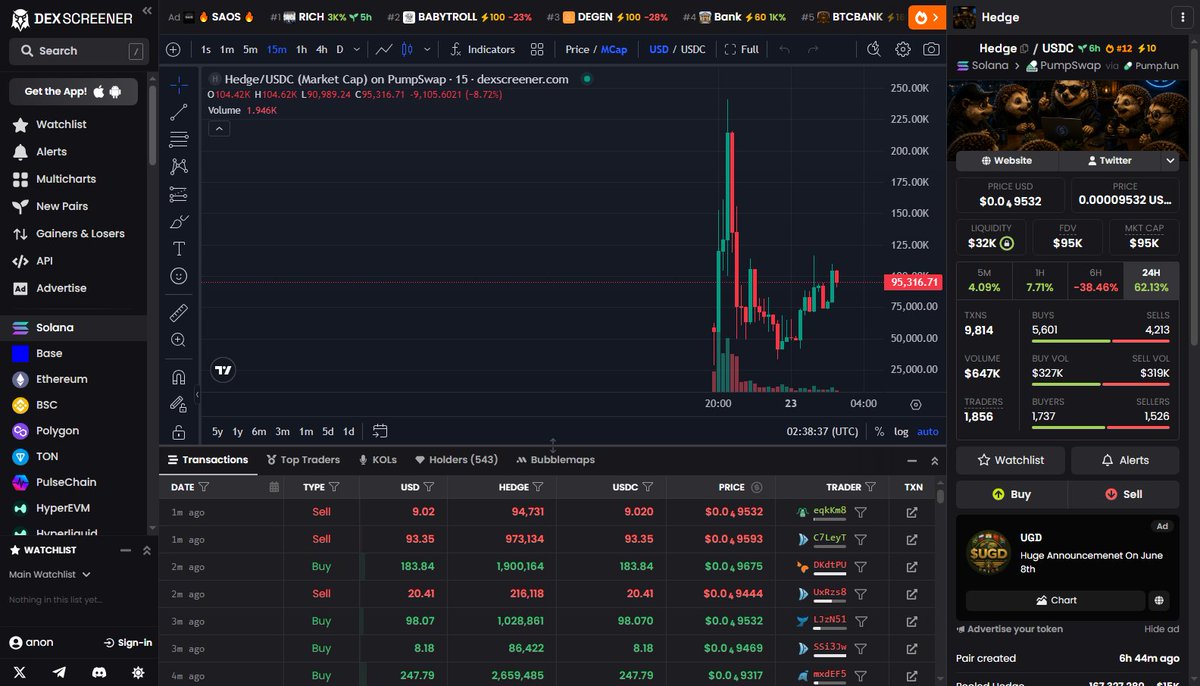Click the quick search icon in chart toolbar
Viewport: 1200px width, 686px height.
pos(874,49)
